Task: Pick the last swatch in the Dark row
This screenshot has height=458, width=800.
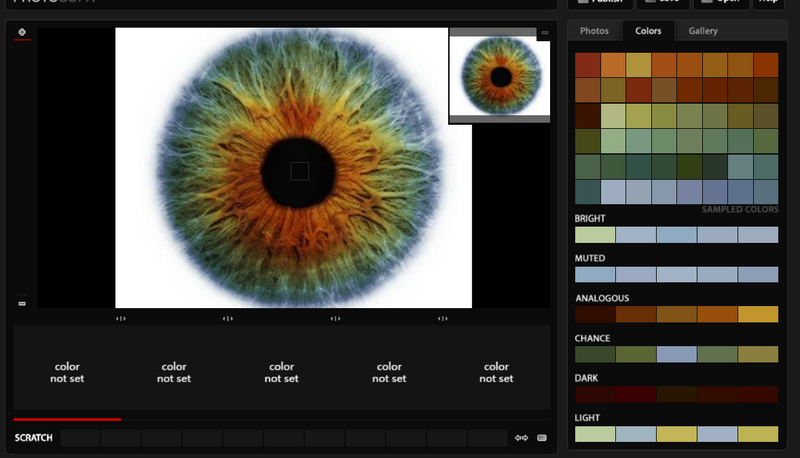Action: 758,394
